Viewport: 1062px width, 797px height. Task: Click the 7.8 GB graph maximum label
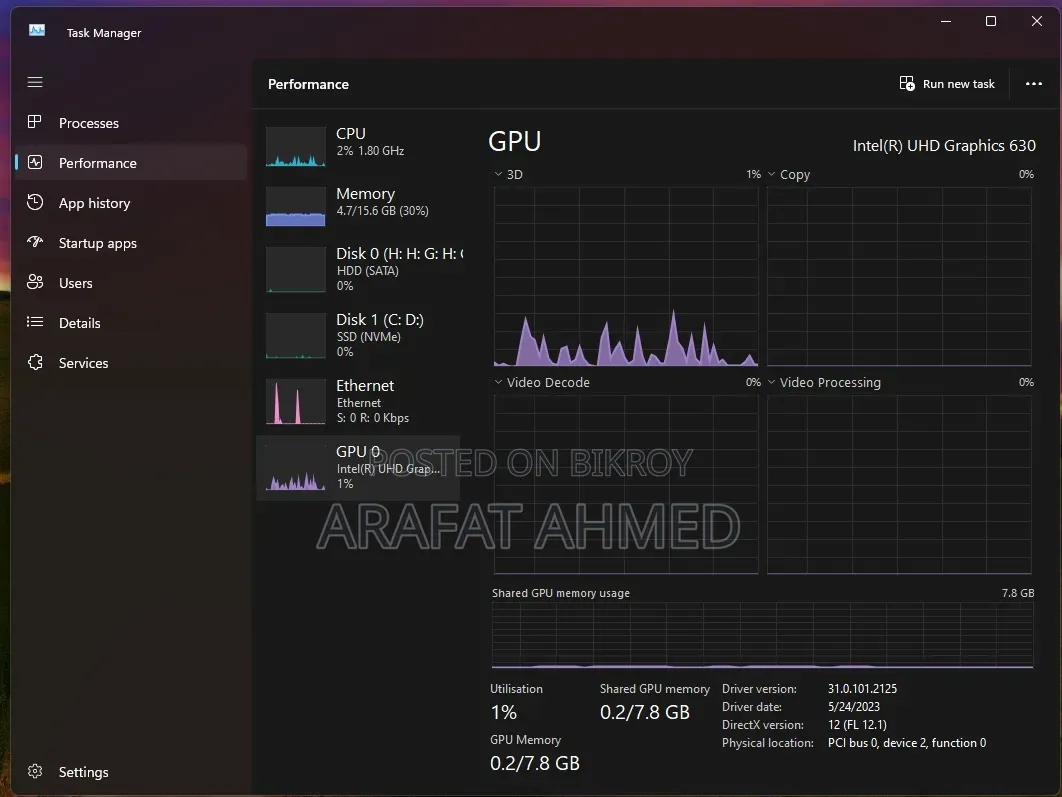(1018, 593)
